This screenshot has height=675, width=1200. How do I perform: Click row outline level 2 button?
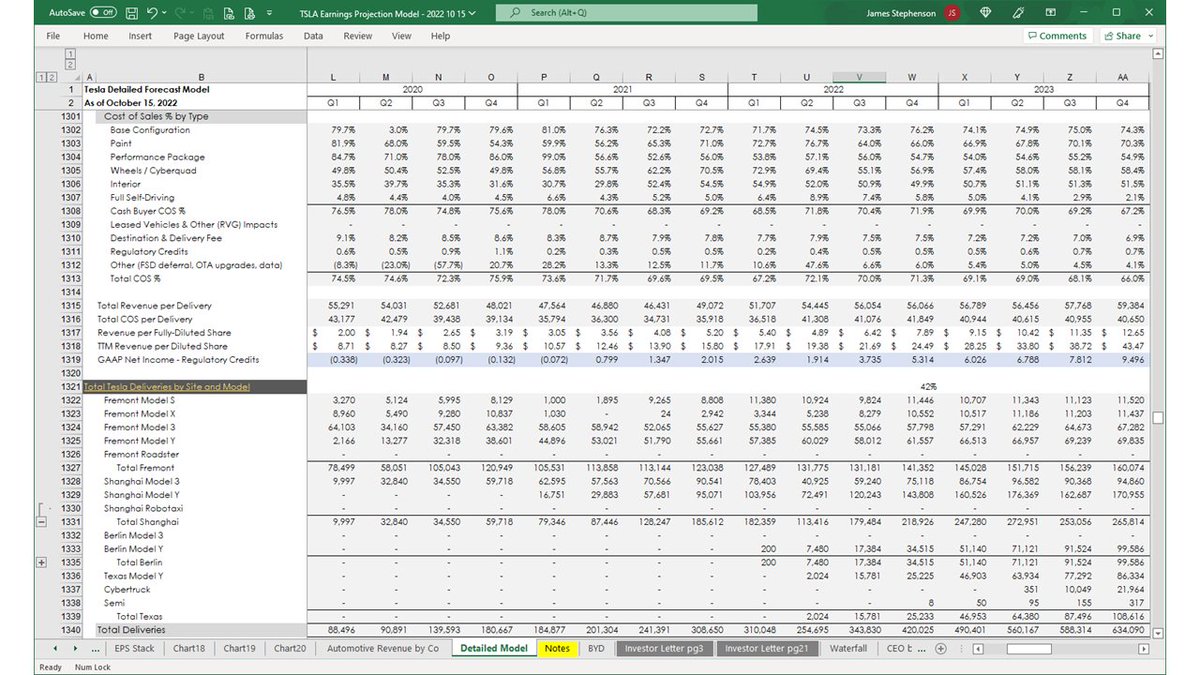(x=51, y=76)
